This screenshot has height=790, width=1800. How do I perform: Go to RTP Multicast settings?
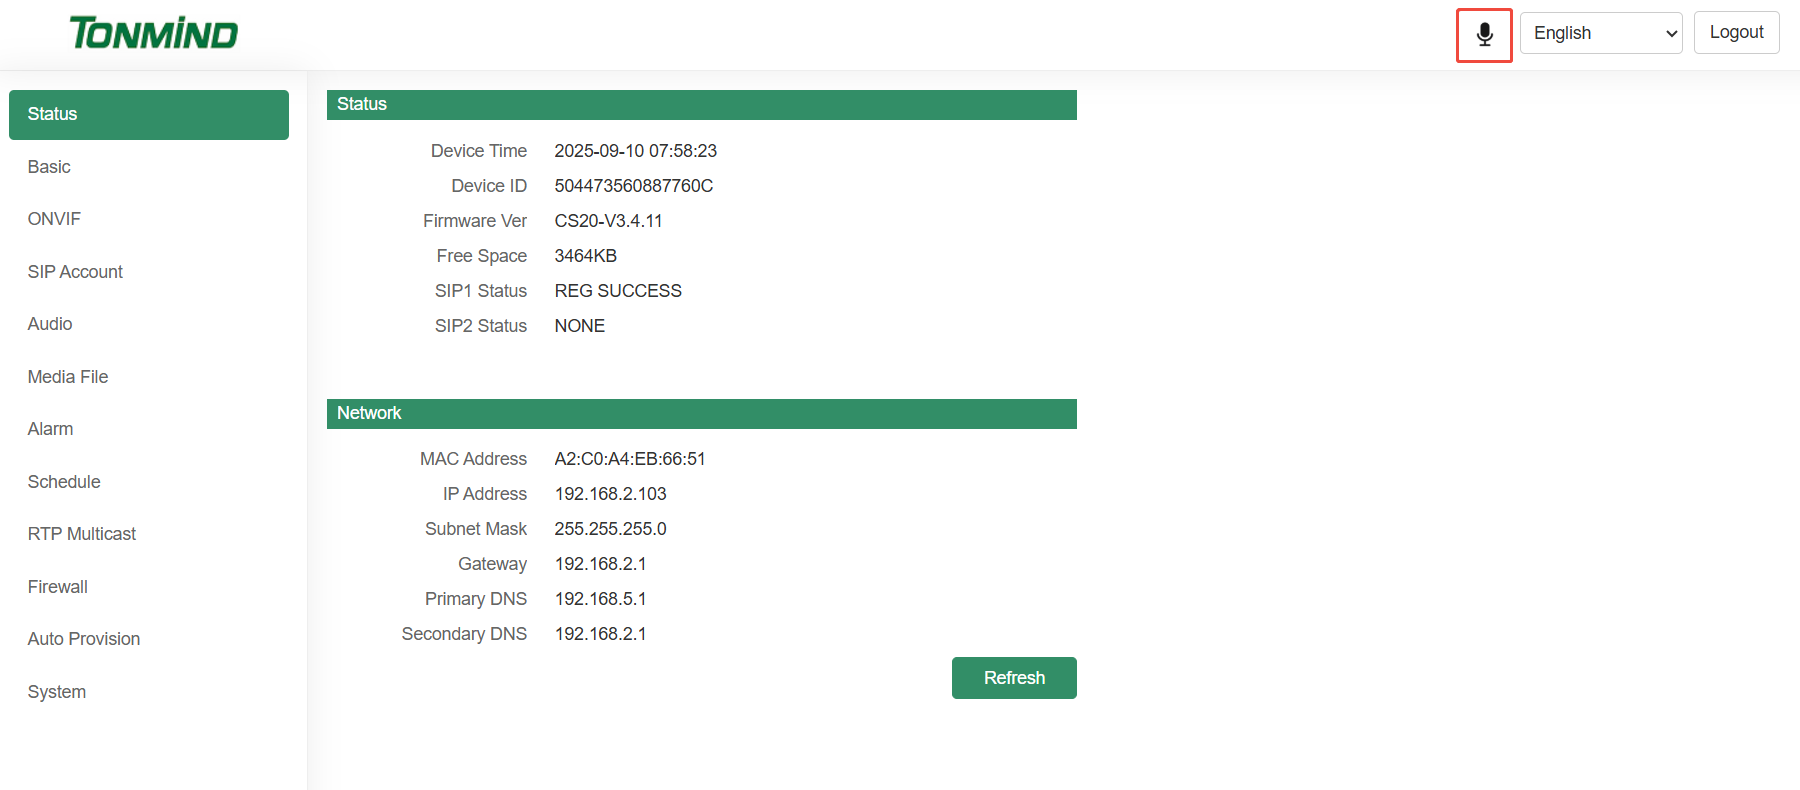coord(82,534)
